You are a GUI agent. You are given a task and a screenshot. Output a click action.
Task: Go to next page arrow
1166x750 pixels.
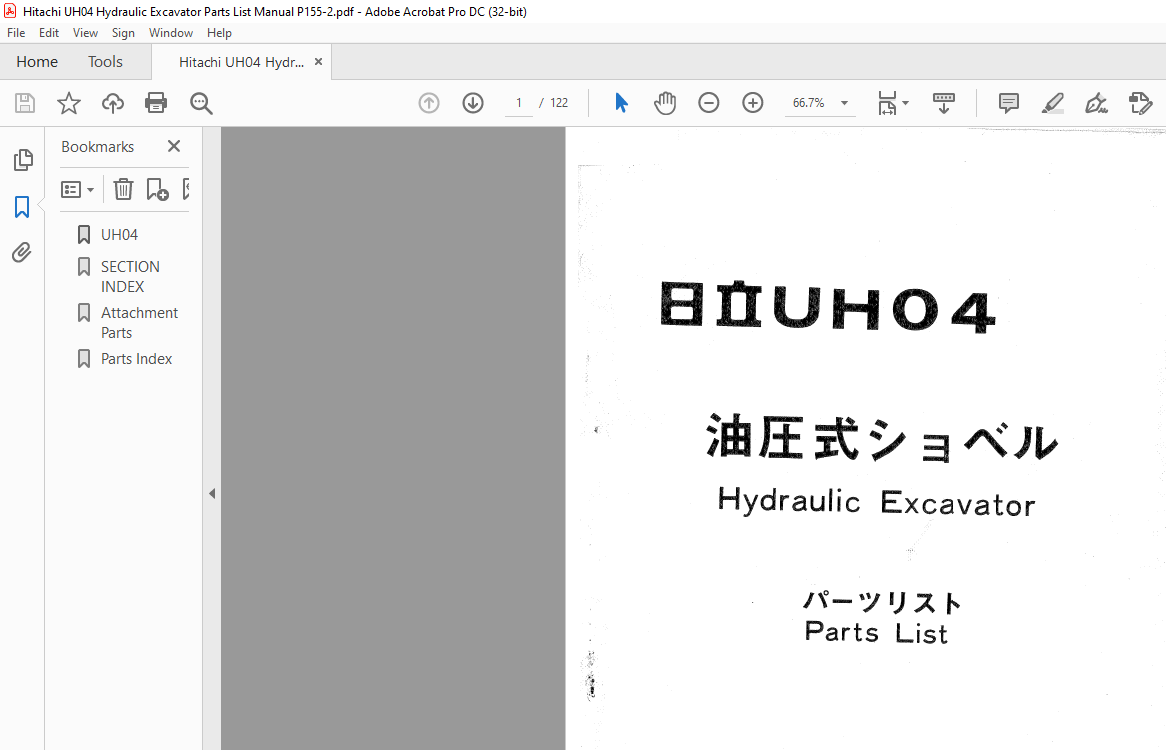tap(473, 103)
